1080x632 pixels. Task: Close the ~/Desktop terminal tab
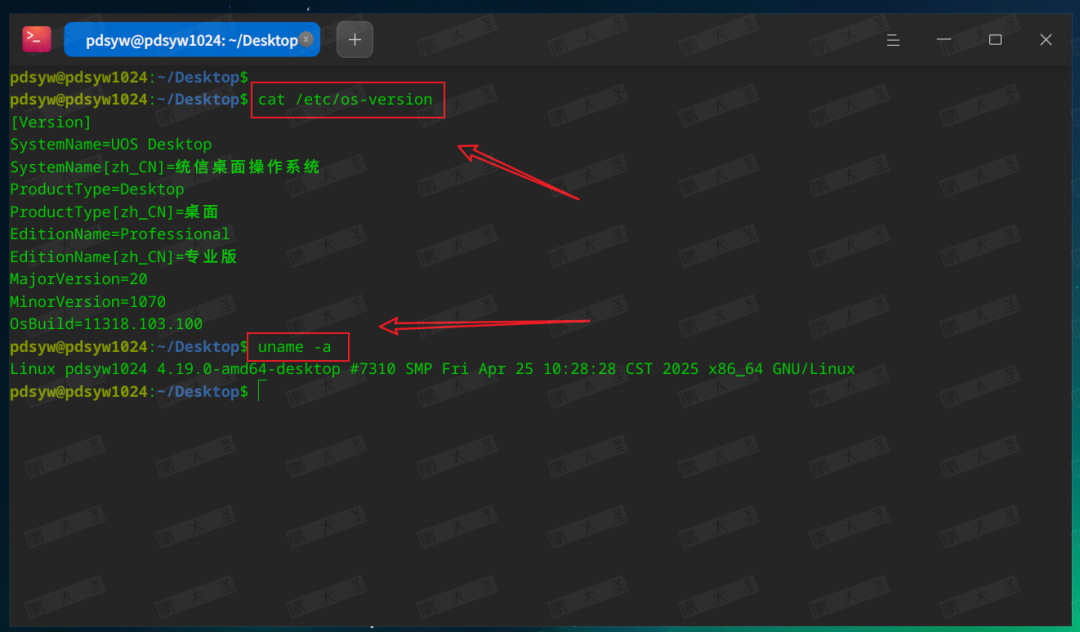pyautogui.click(x=306, y=39)
